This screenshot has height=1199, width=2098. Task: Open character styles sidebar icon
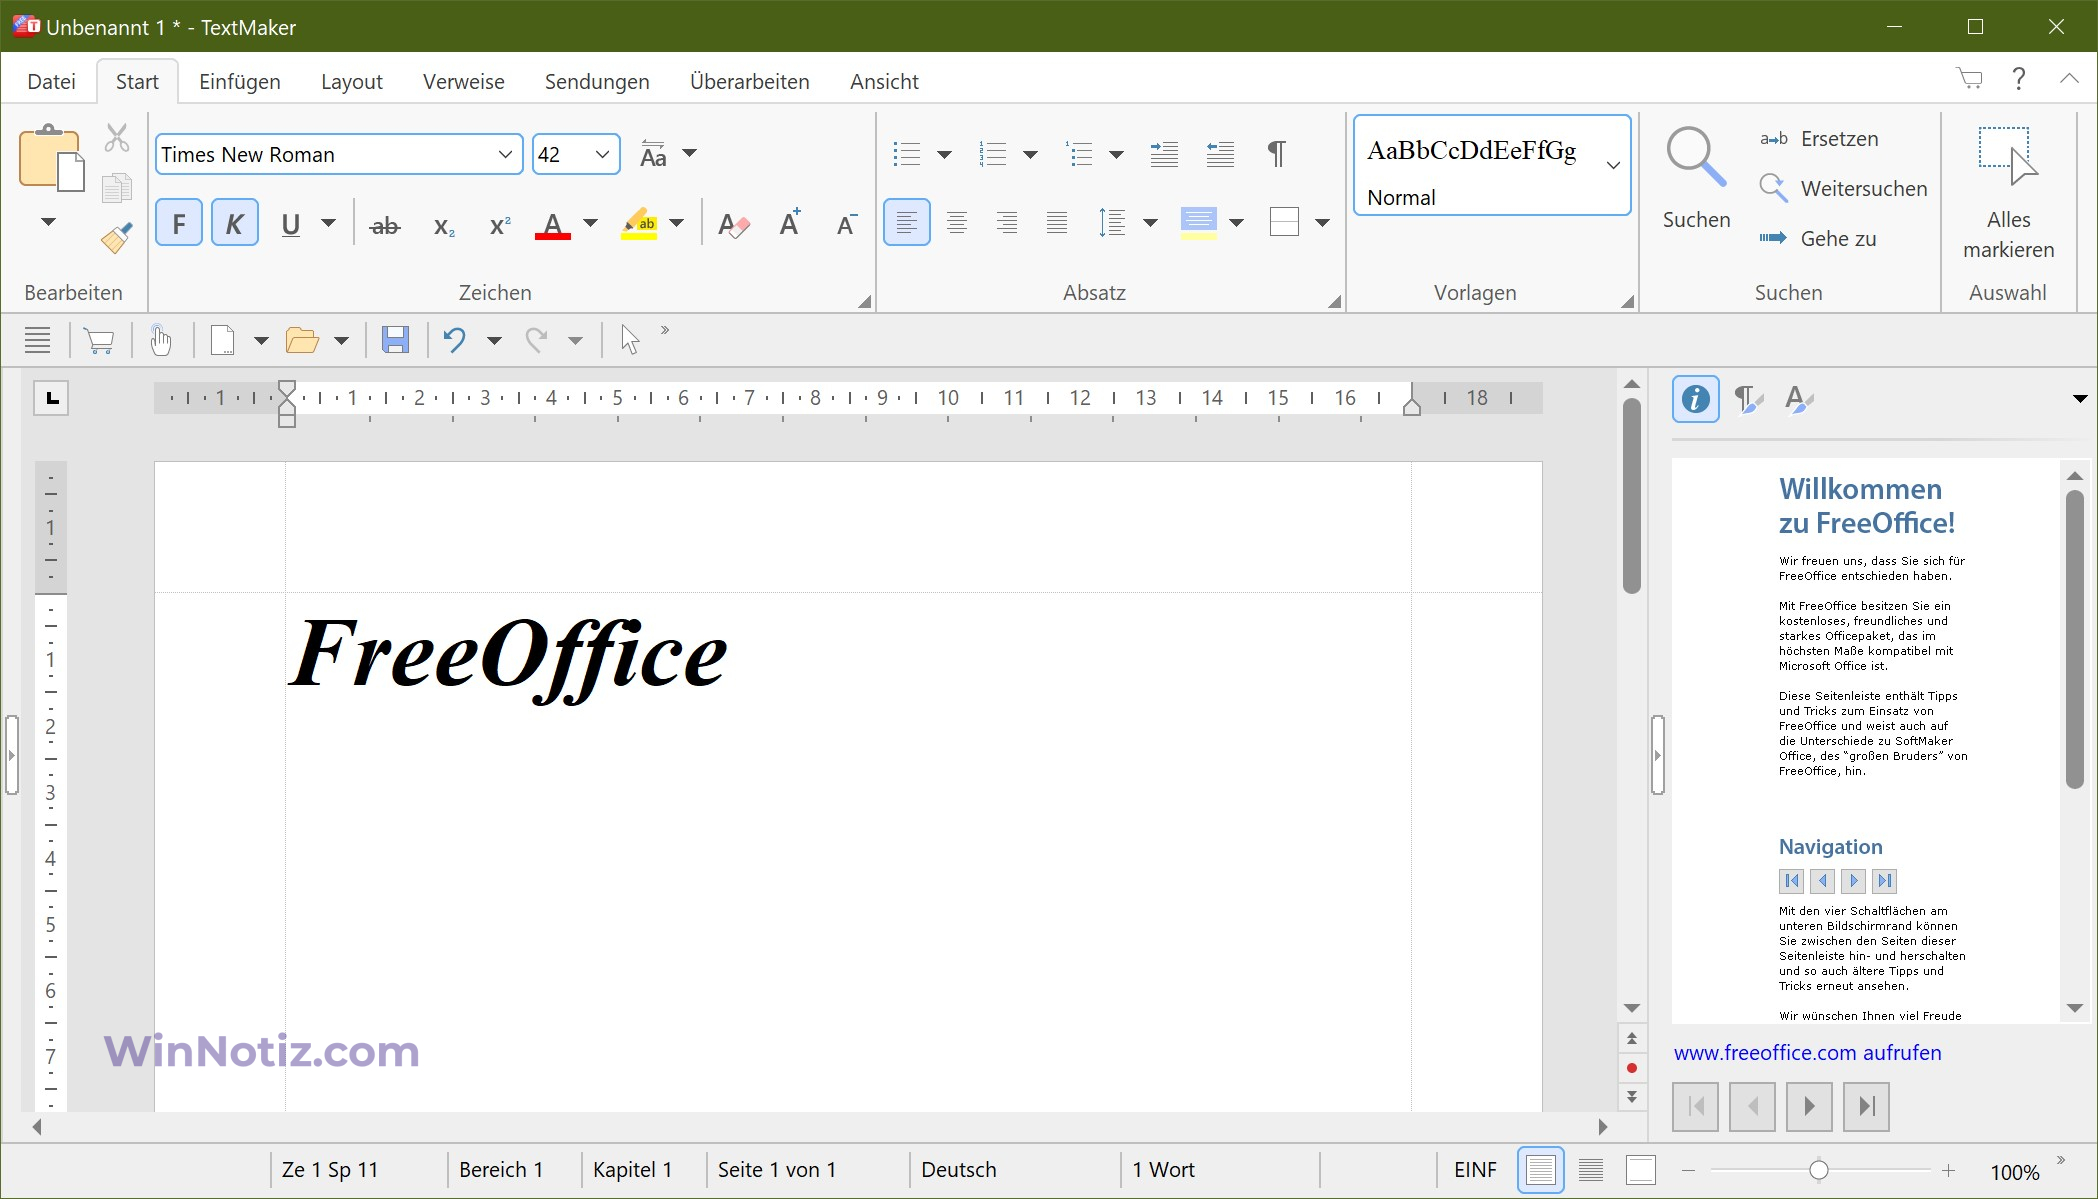(1799, 399)
